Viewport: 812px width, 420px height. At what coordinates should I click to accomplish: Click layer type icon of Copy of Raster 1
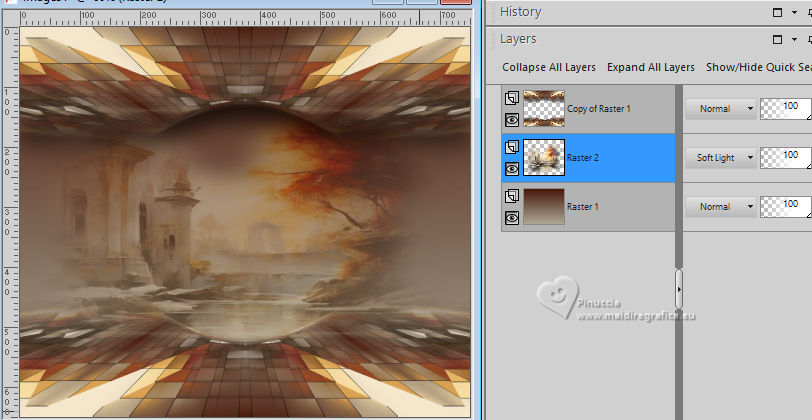point(512,98)
